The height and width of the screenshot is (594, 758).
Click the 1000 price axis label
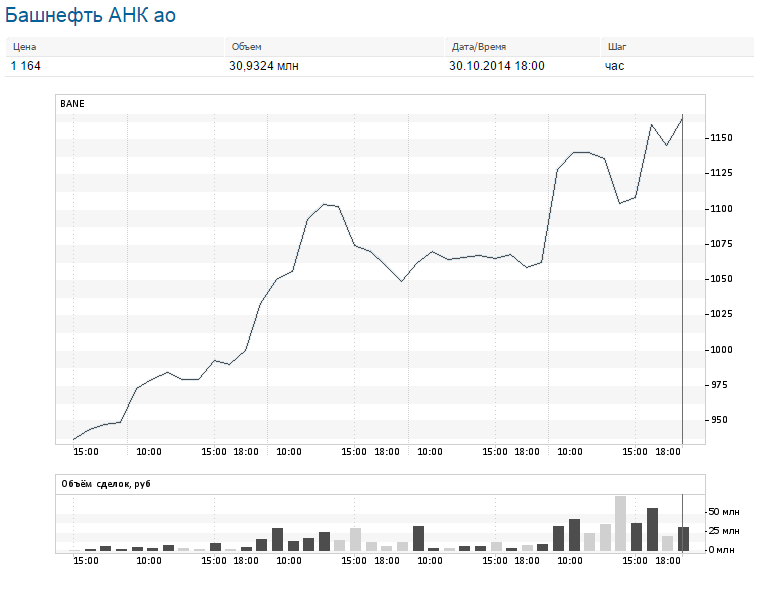pyautogui.click(x=721, y=349)
